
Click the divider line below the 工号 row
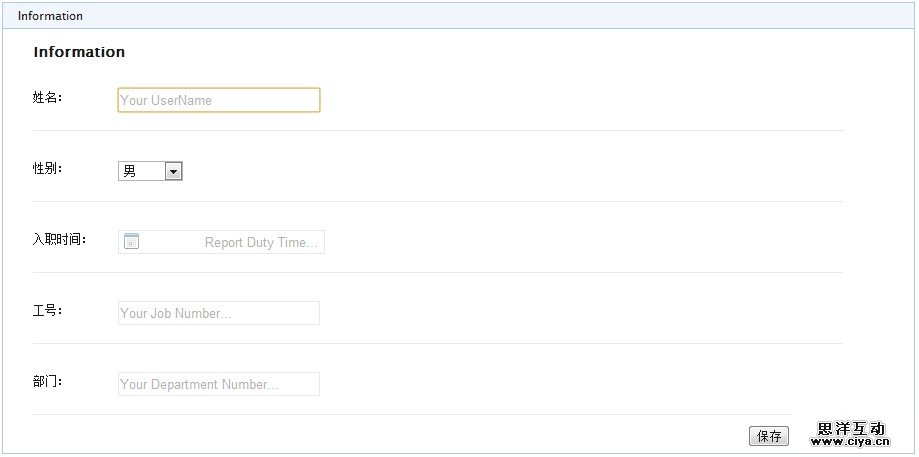(x=437, y=343)
